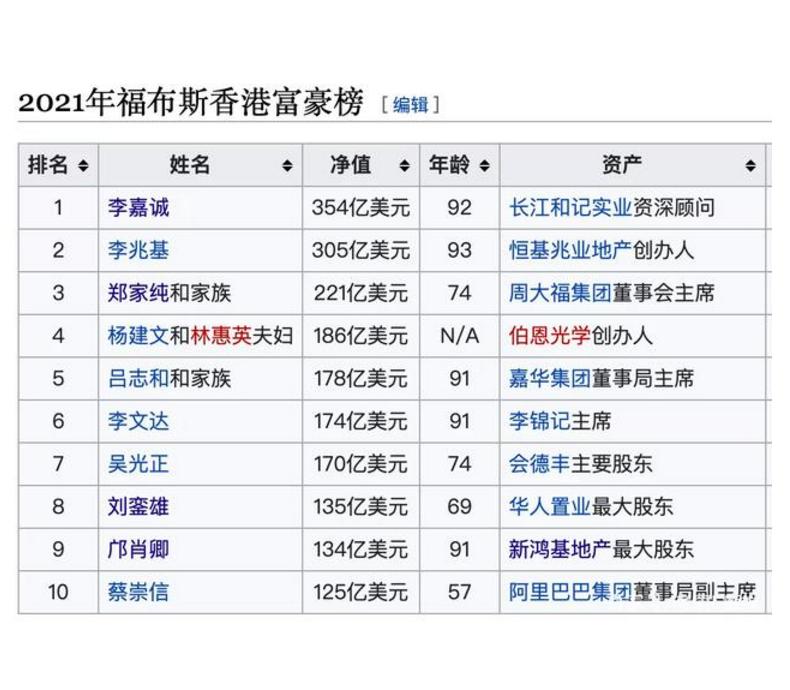790x690 pixels.
Task: Visit the 吕志和 page link
Action: coord(138,379)
